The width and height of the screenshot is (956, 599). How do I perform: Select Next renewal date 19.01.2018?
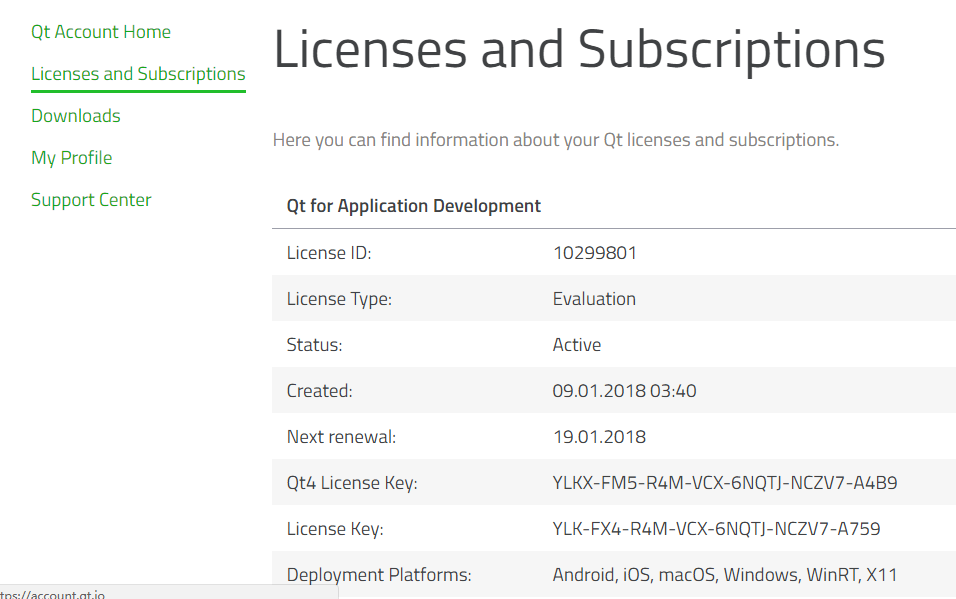tap(599, 437)
